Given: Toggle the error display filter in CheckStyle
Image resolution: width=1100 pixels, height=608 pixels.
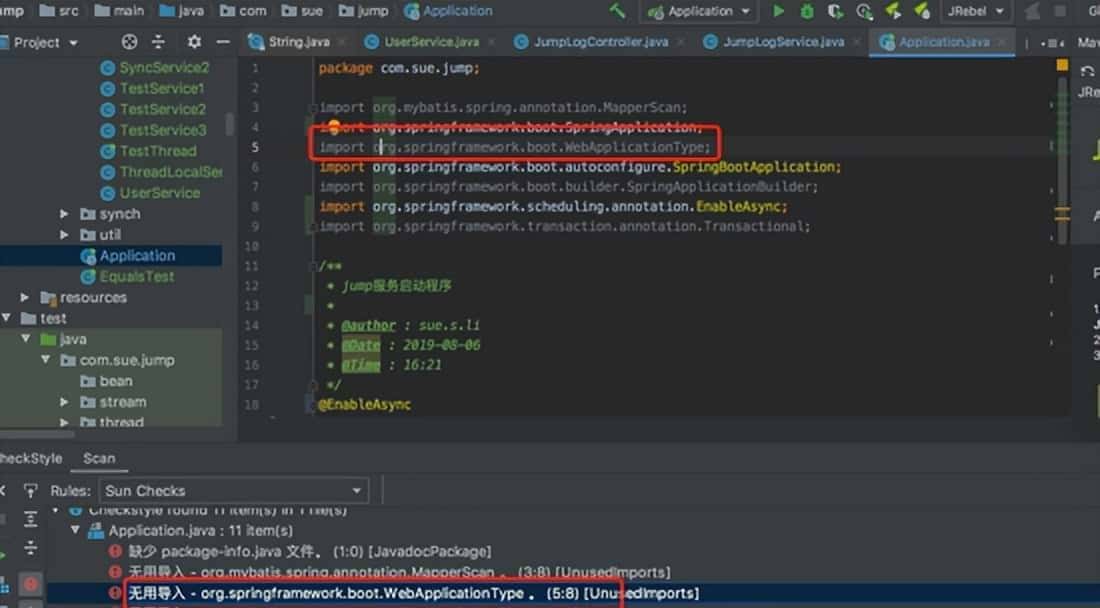Looking at the screenshot, I should coord(31,583).
